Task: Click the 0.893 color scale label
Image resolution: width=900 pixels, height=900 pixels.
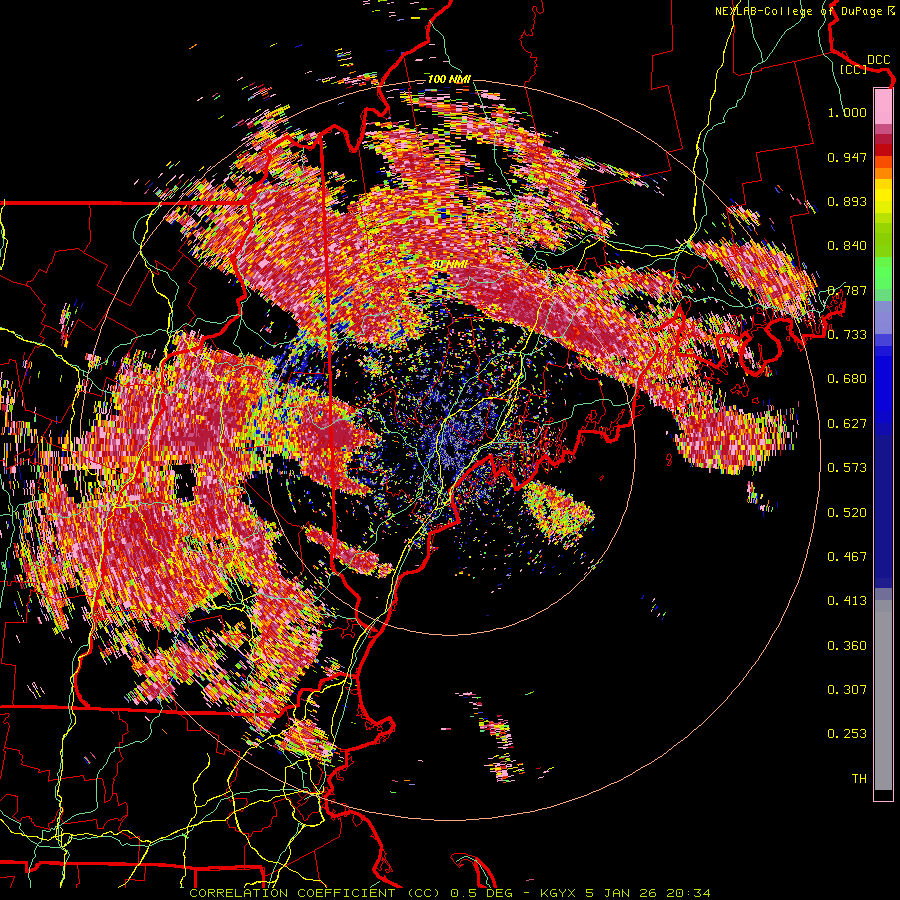Action: pyautogui.click(x=847, y=201)
